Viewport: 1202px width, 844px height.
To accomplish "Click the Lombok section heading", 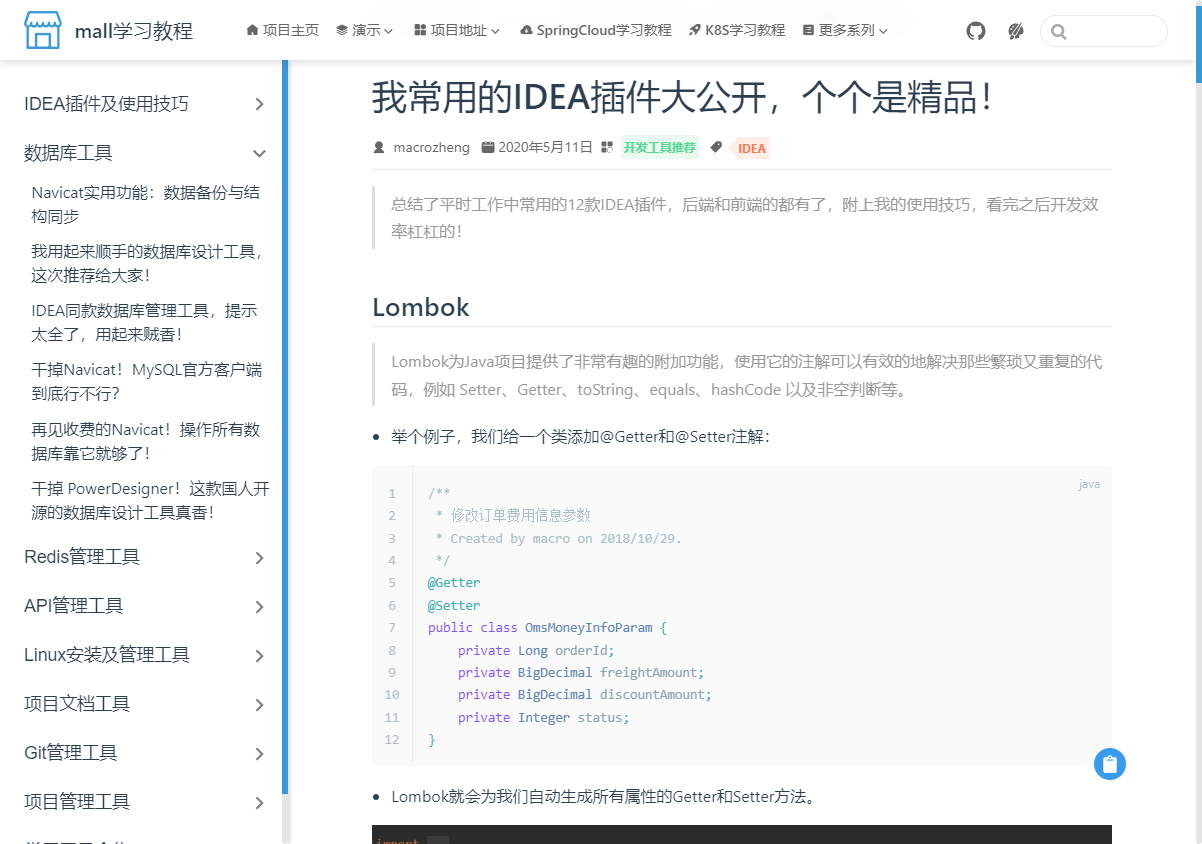I will point(421,307).
